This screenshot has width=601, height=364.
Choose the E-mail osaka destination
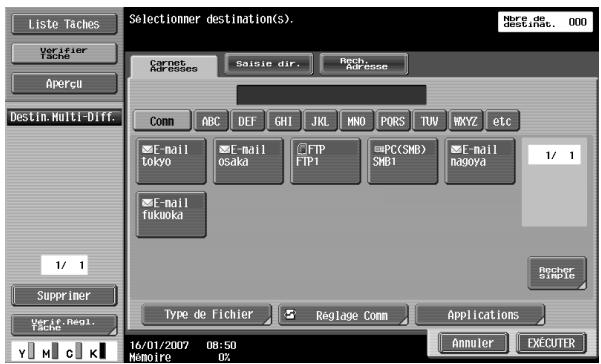click(248, 161)
